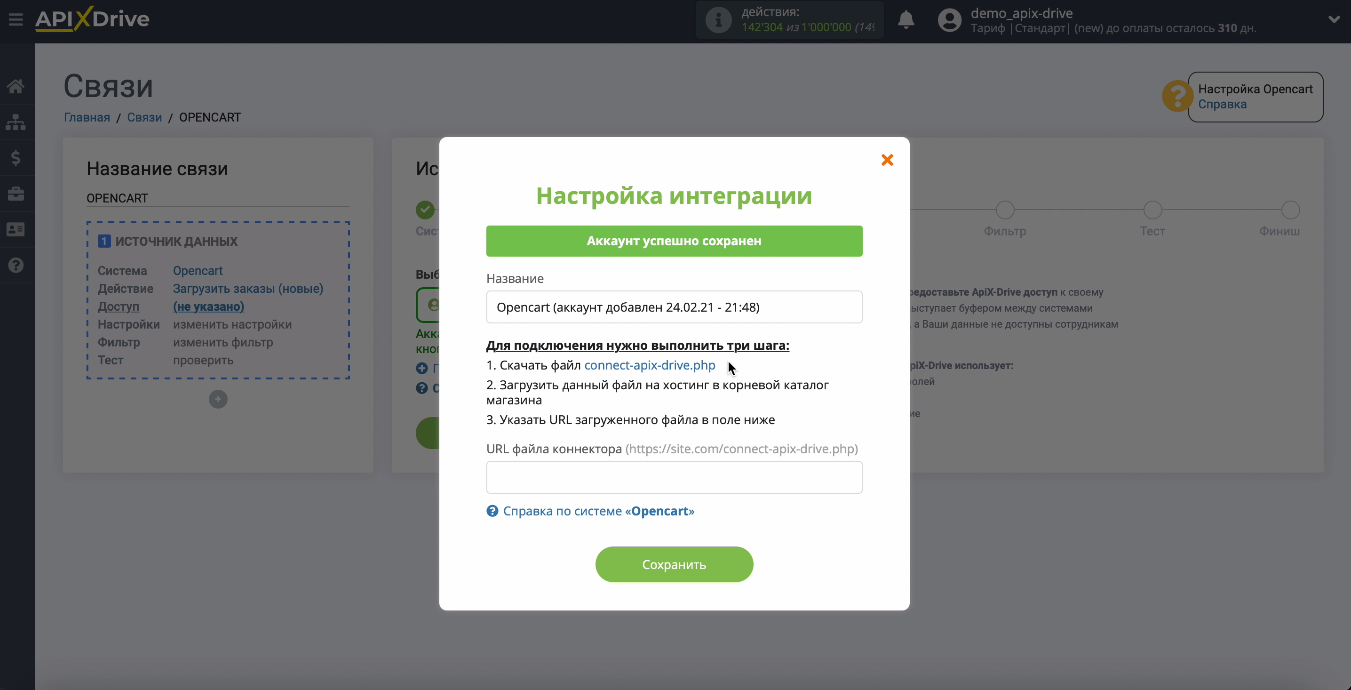Click the plus icon below data source block
The height and width of the screenshot is (690, 1351).
(218, 399)
